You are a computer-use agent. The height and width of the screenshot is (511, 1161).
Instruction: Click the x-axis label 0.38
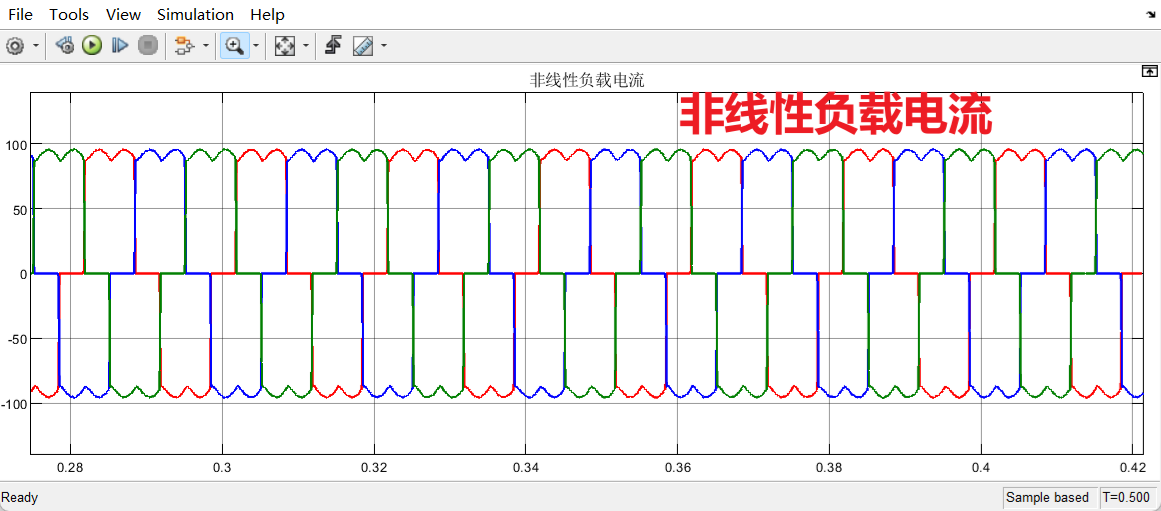click(829, 468)
